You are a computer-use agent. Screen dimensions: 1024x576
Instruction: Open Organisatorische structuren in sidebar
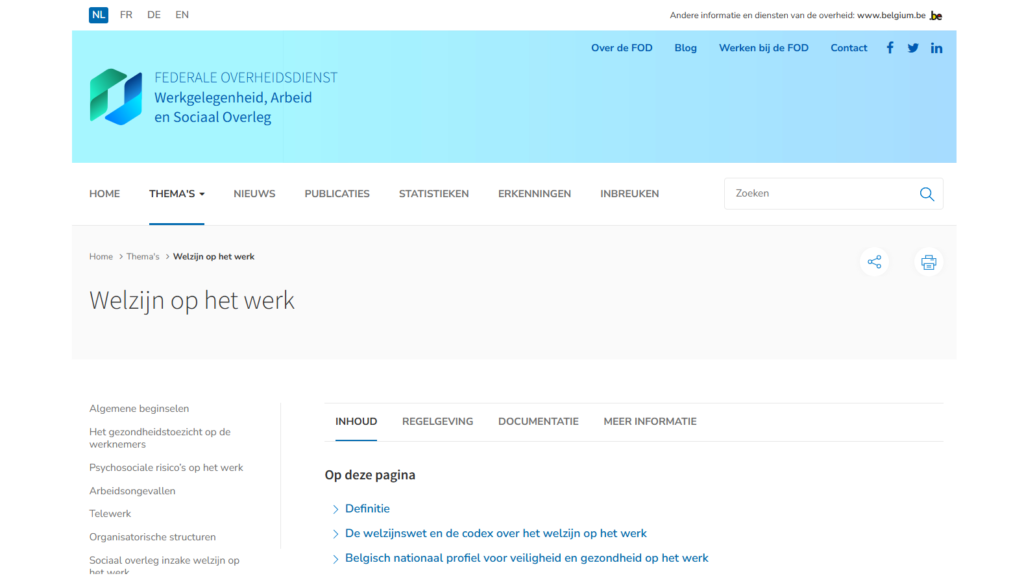[152, 537]
